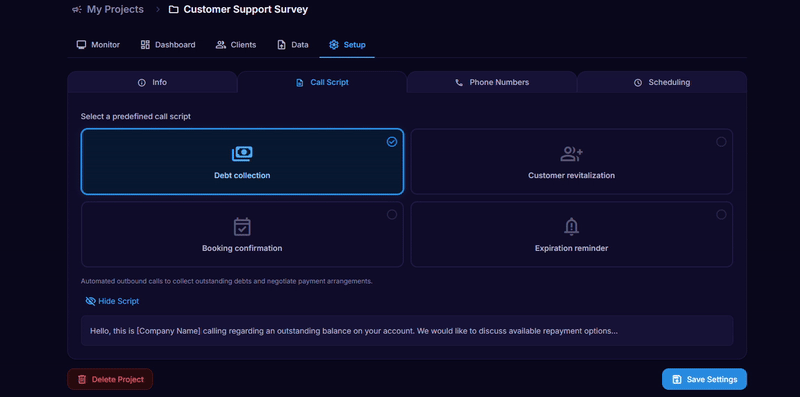Click the crossed-out eye icon by Hide Script

91,301
